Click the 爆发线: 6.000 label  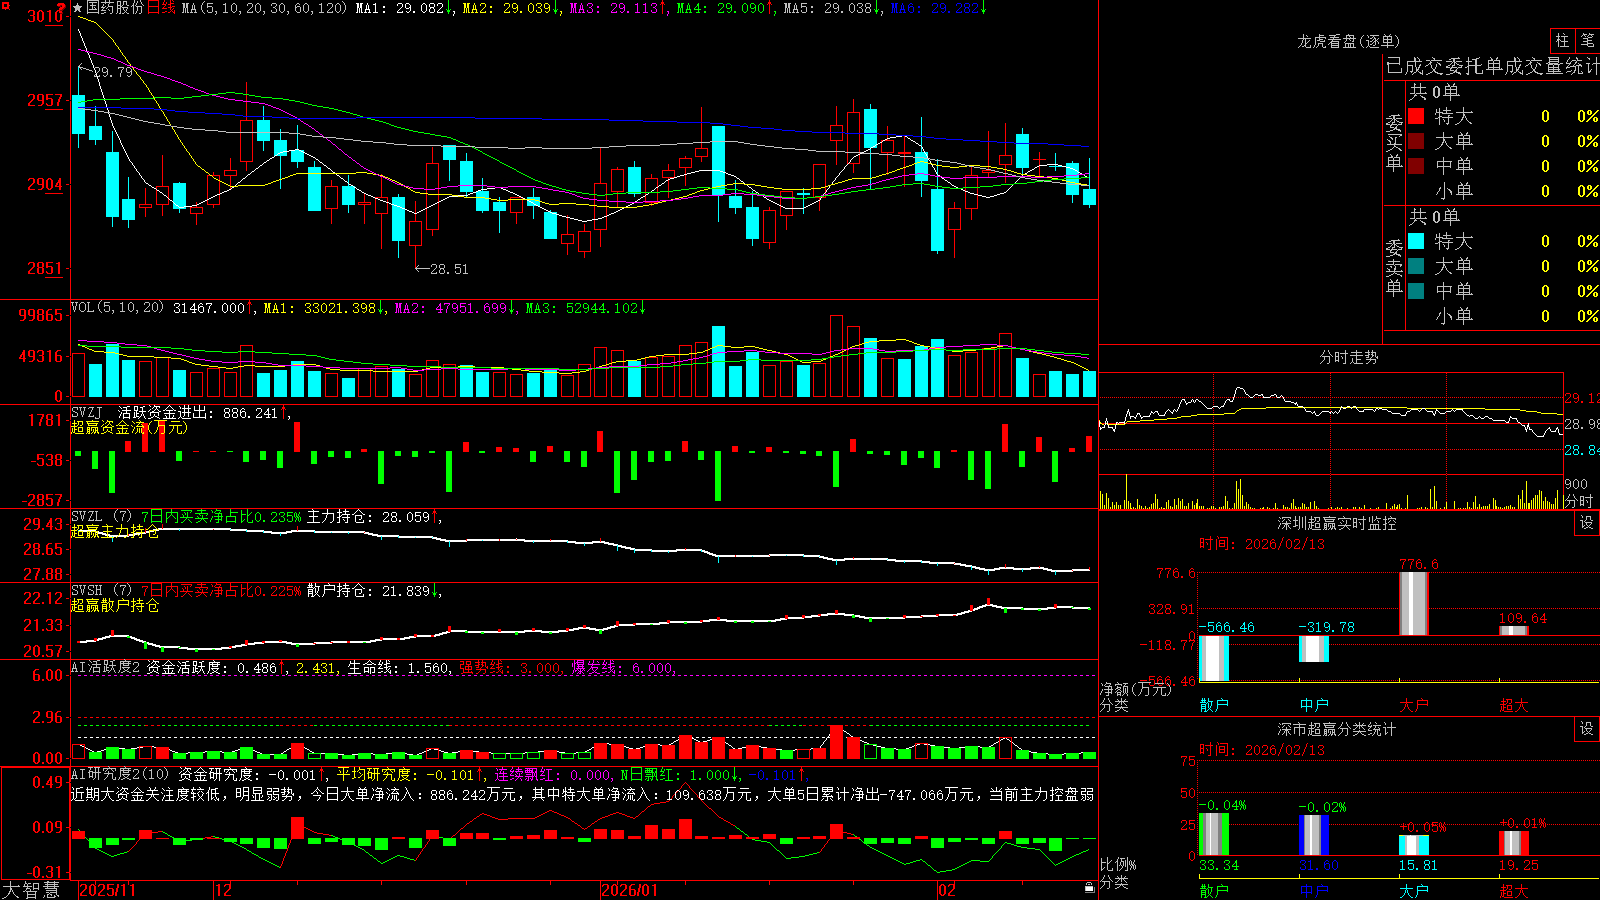coord(623,668)
